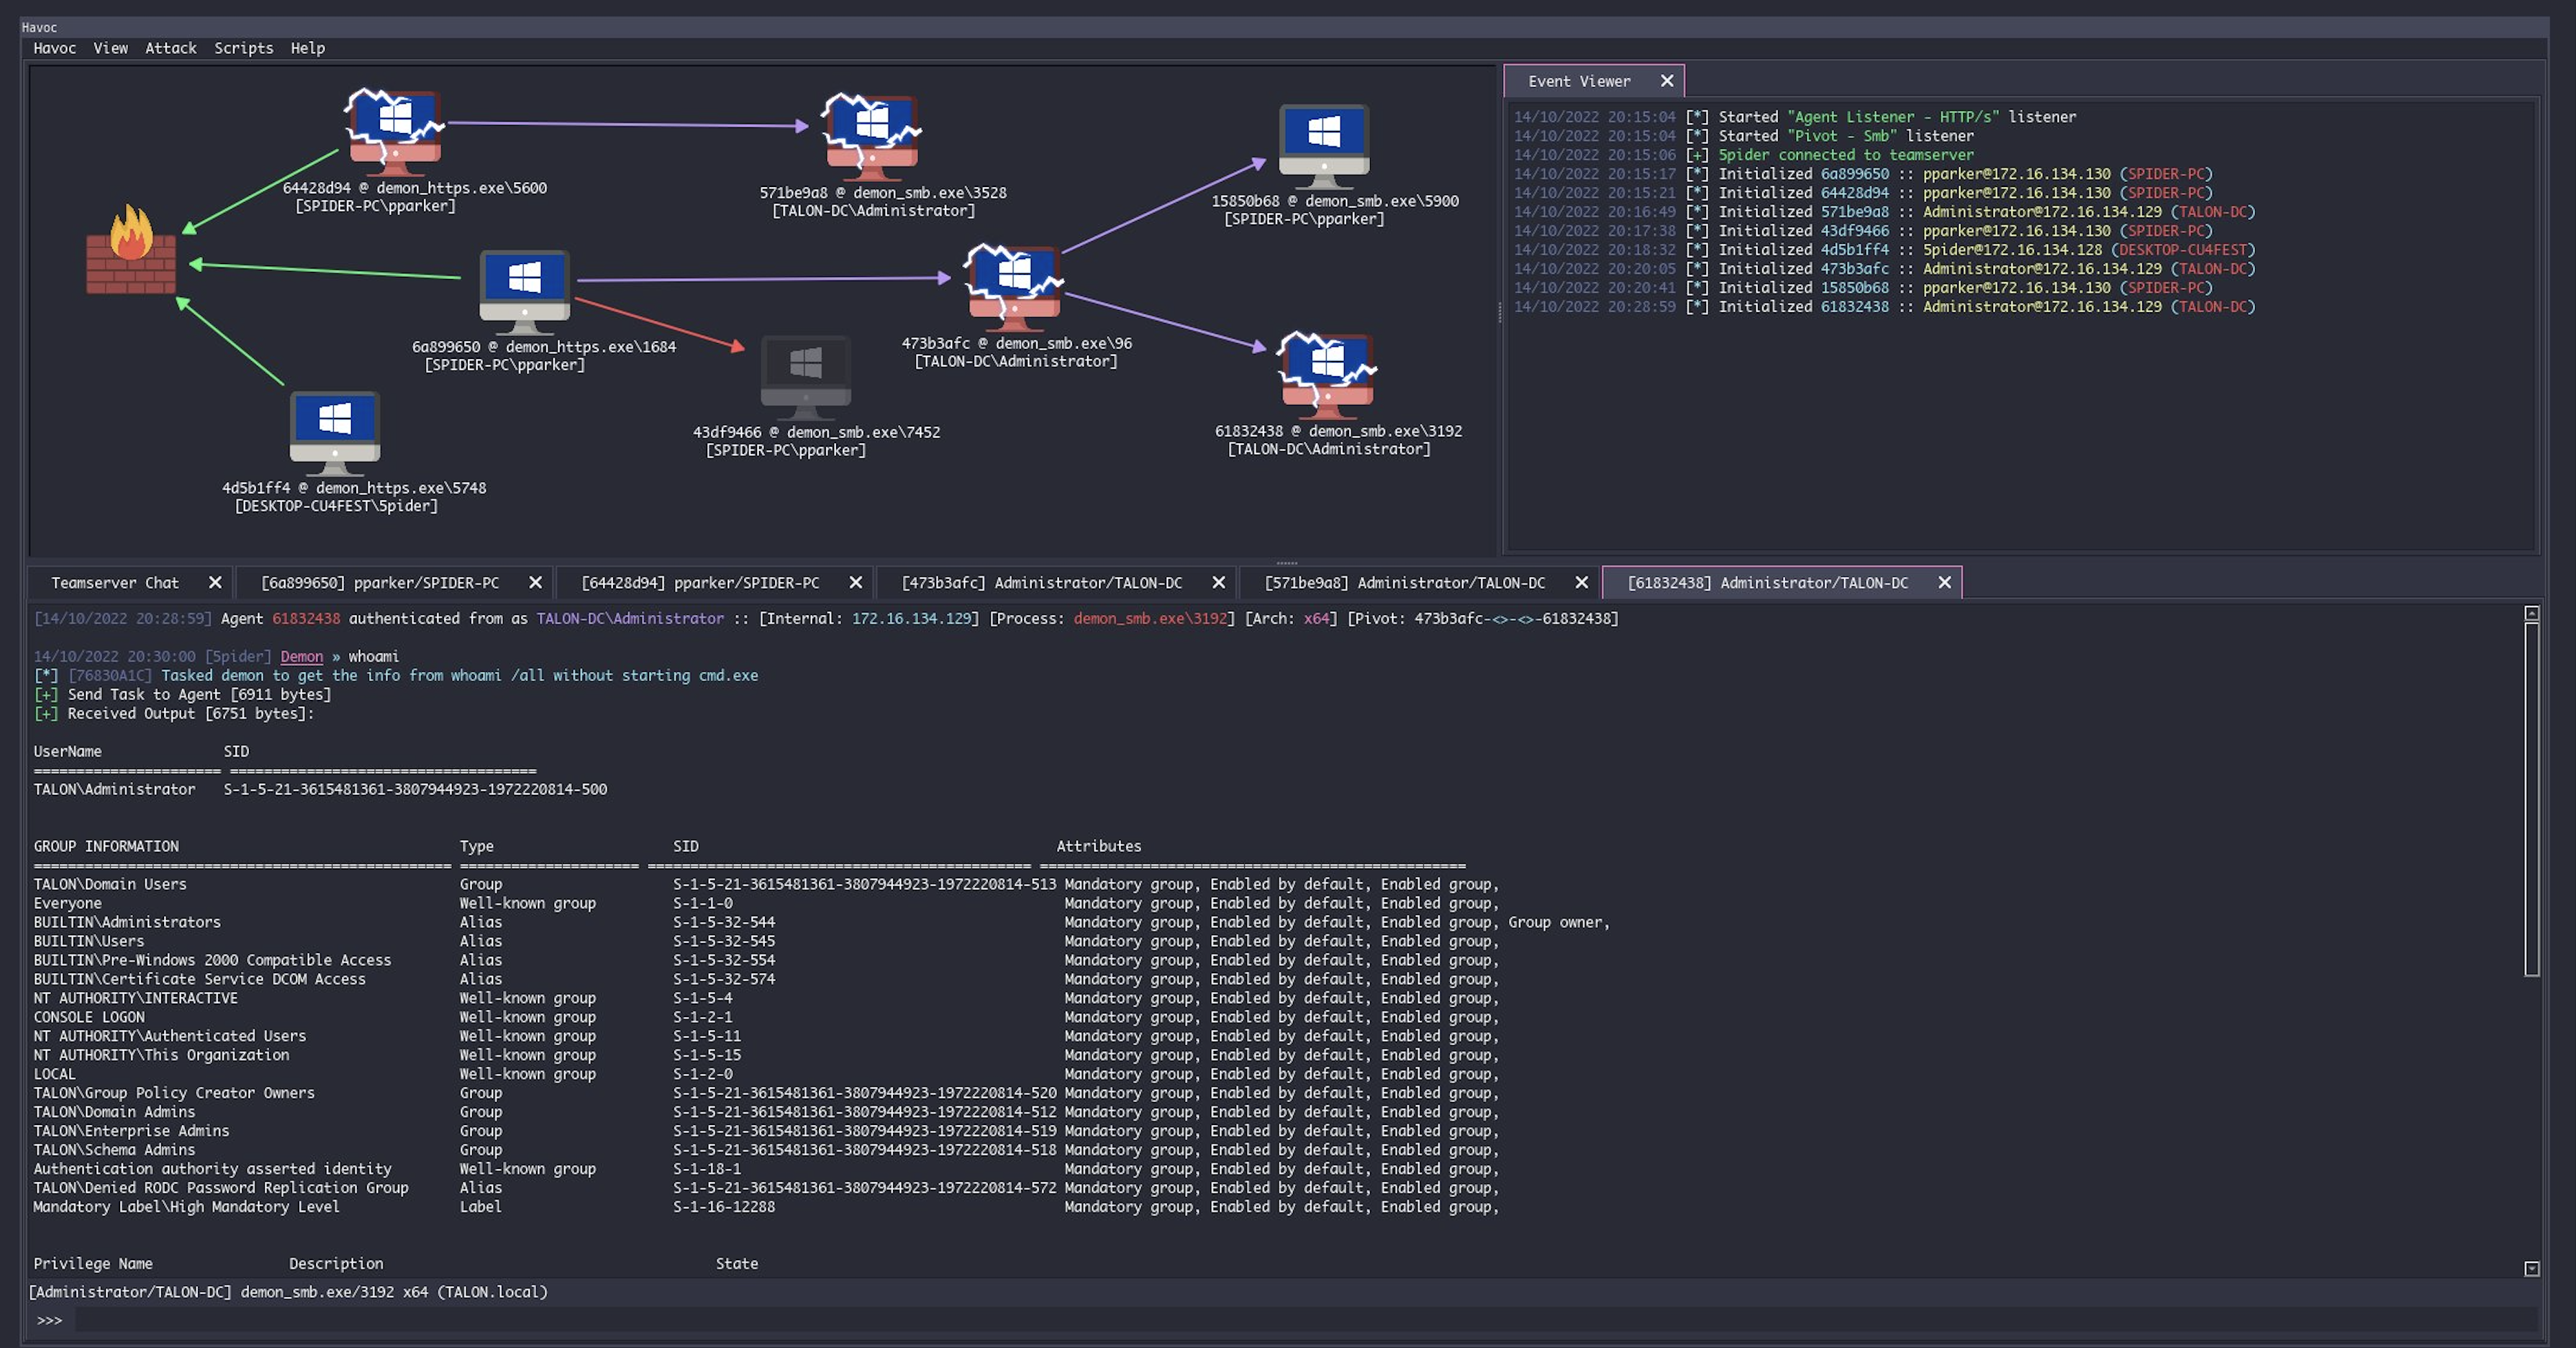Select agent 571be9a8 computer icon
The image size is (2576, 1348).
click(871, 136)
